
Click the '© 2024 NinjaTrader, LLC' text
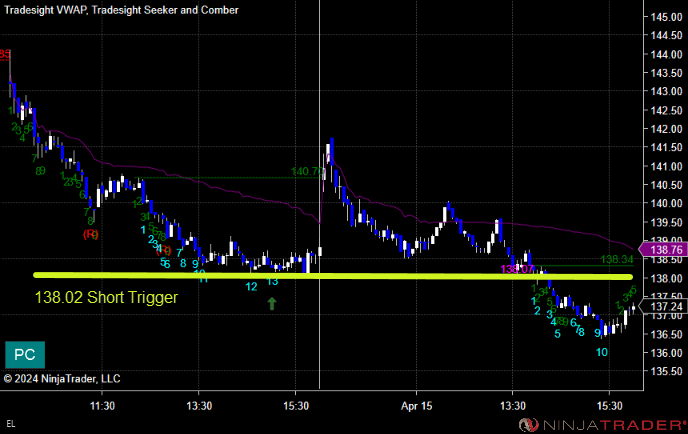62,378
